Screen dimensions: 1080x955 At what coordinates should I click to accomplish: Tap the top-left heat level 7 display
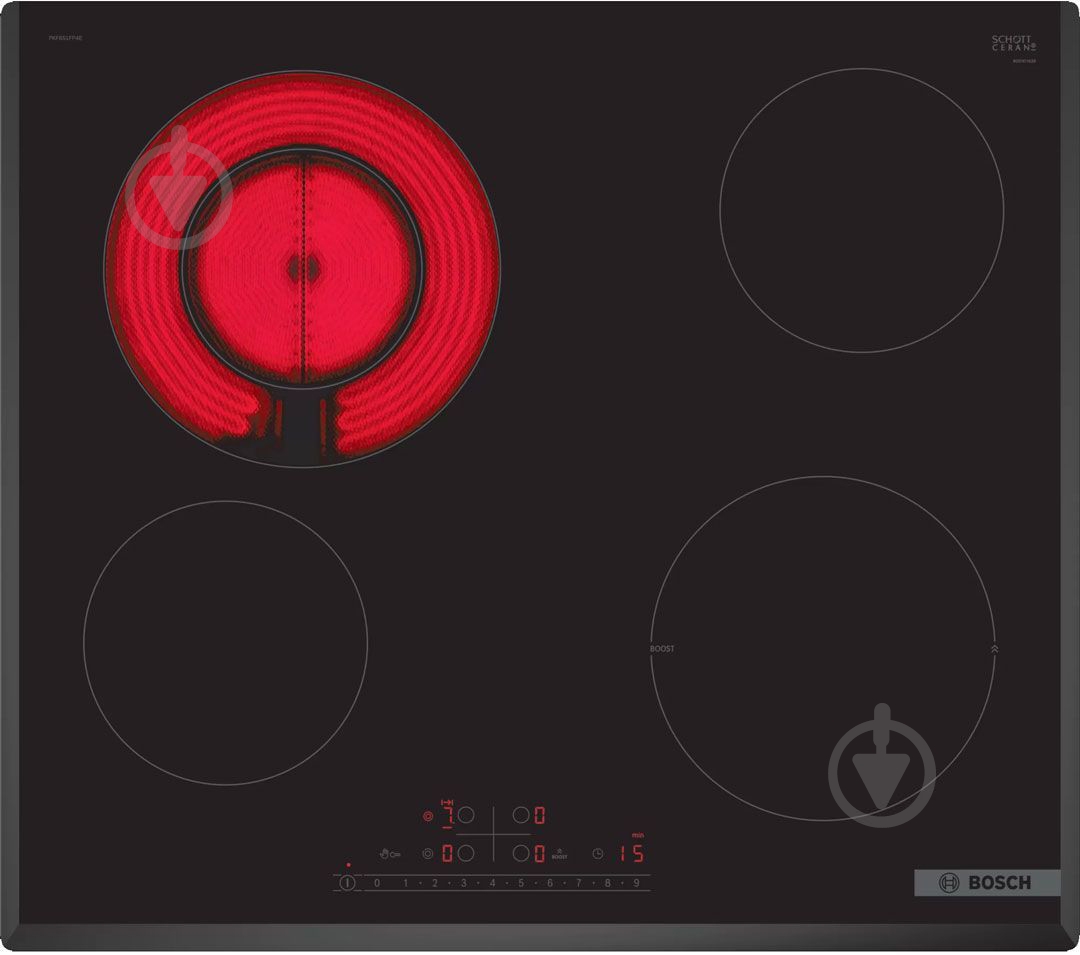coord(447,816)
